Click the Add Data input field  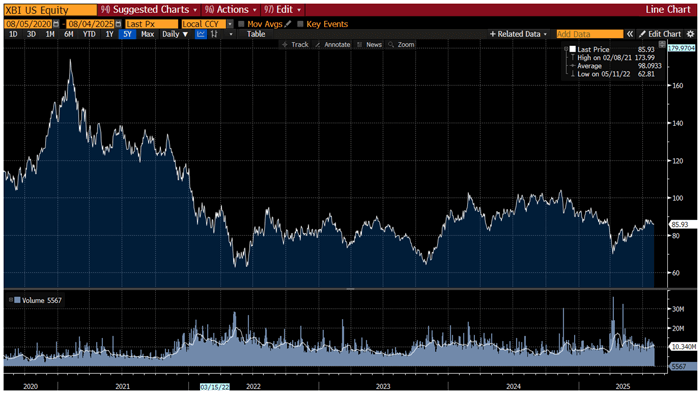(590, 34)
